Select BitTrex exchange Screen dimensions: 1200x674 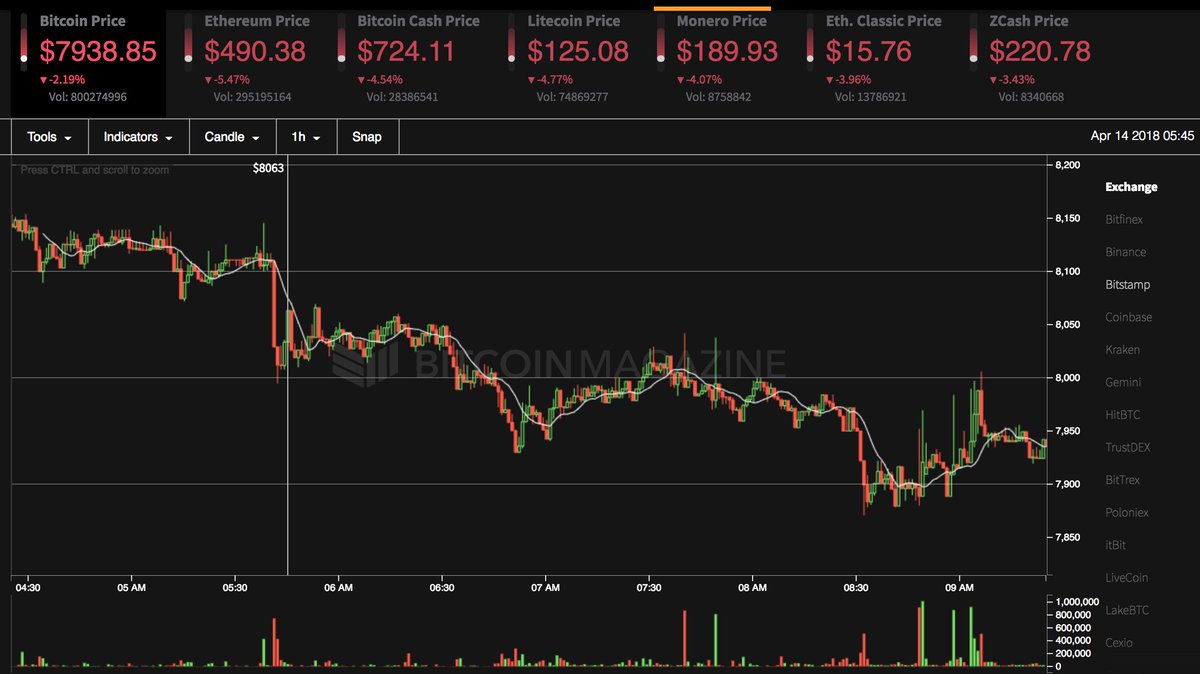coord(1122,480)
